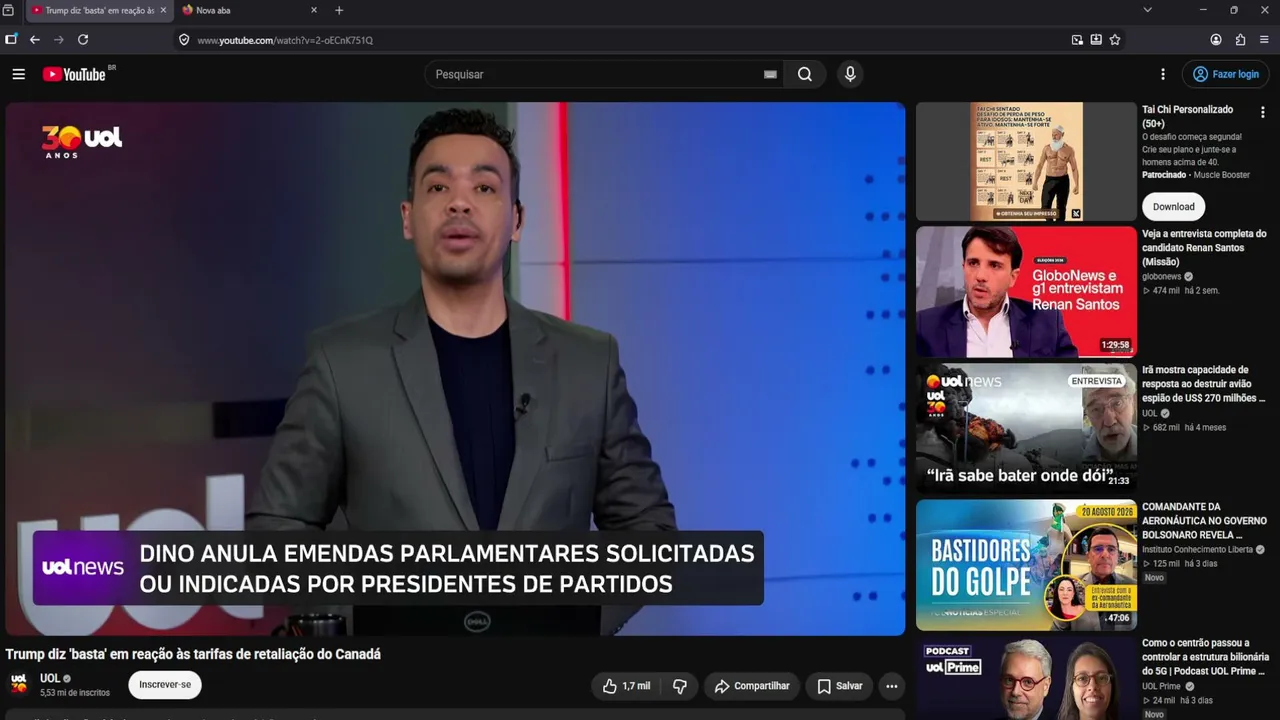This screenshot has width=1280, height=720.
Task: Bookmark this page with the star
Action: [1115, 40]
